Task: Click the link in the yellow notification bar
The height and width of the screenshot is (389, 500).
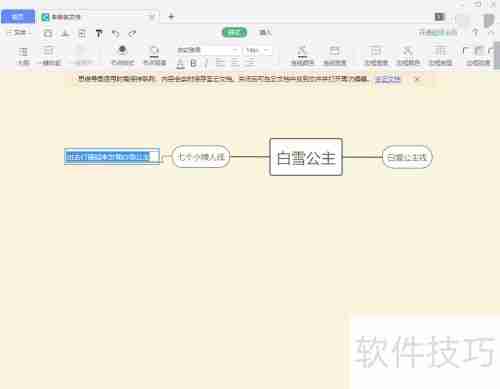Action: [388, 79]
